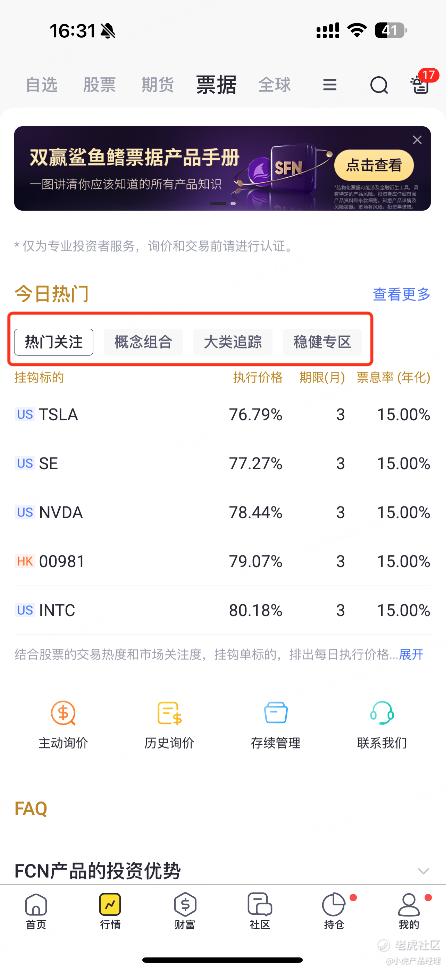Select the 大类追踪 filter chip
448x971 pixels.
pos(233,342)
